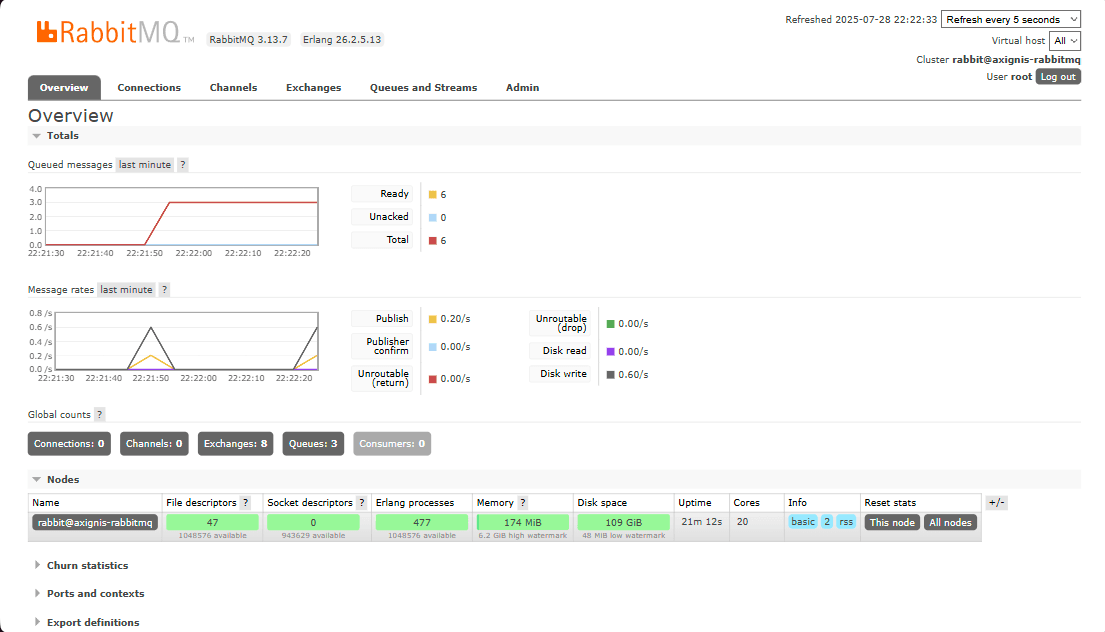Change Queued messages last minute range

point(144,164)
